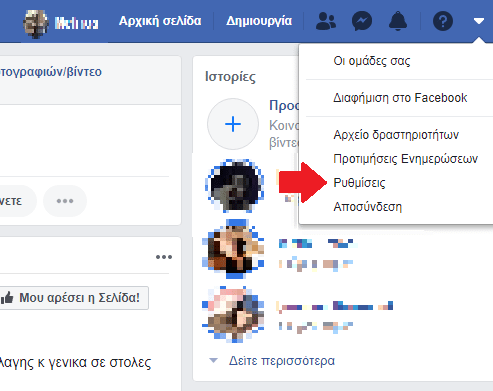Click the Help question mark icon
493x391 pixels.
[443, 21]
